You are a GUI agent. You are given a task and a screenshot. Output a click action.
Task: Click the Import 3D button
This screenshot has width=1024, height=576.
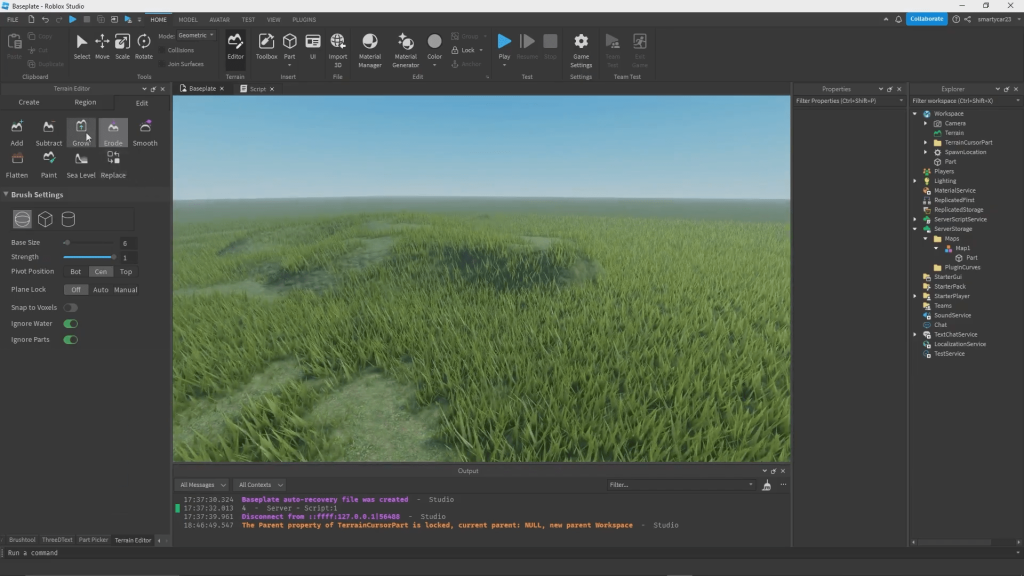pos(338,50)
